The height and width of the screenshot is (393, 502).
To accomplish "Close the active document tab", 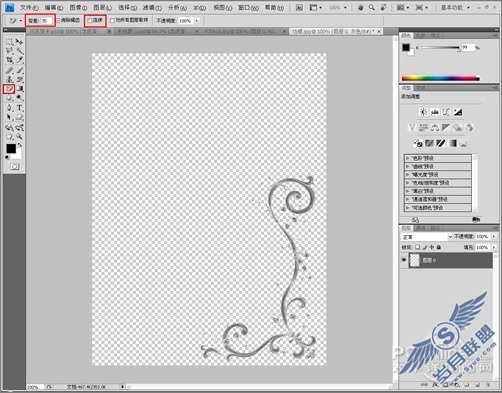I will point(379,31).
